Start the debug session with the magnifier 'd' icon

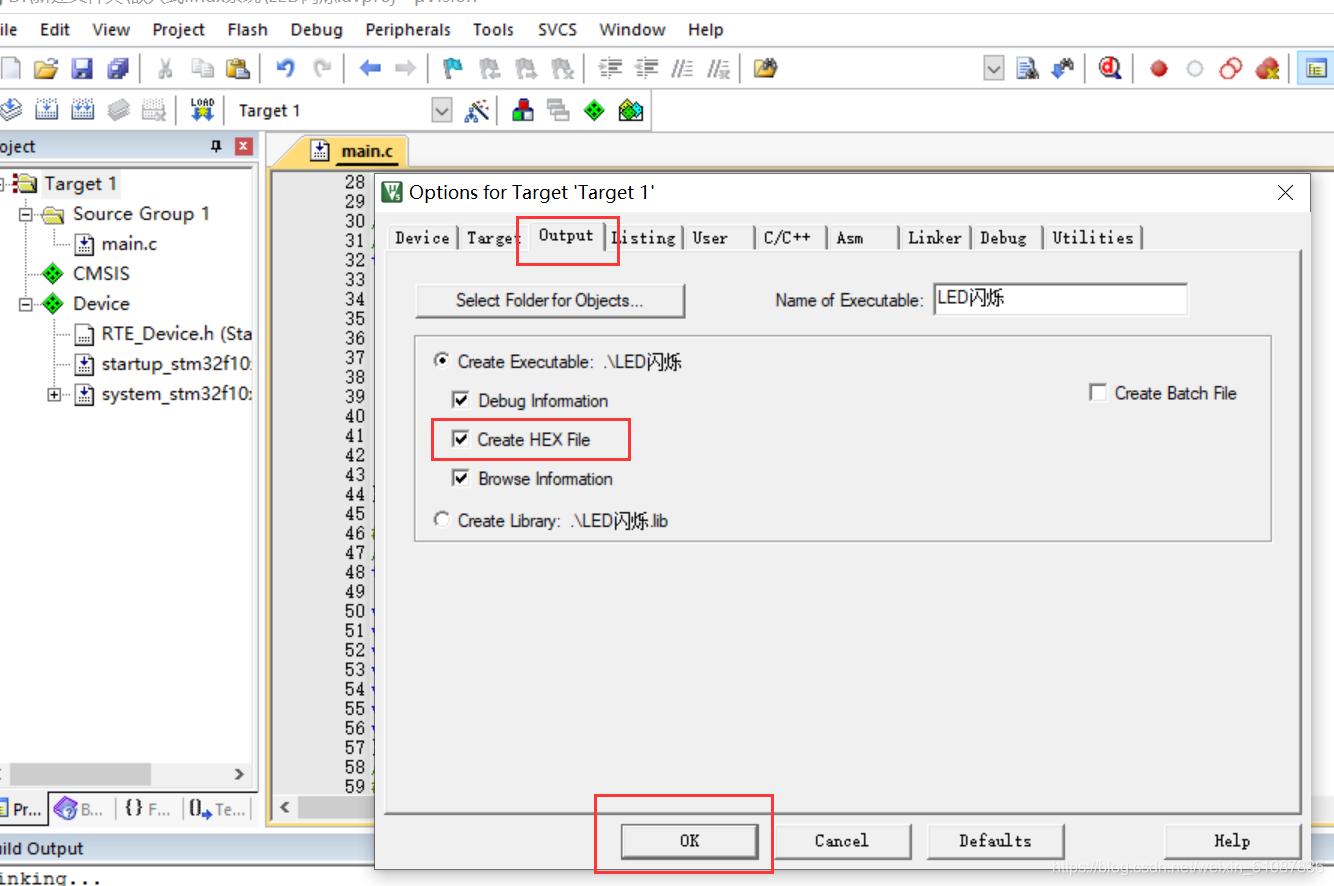(x=1109, y=68)
